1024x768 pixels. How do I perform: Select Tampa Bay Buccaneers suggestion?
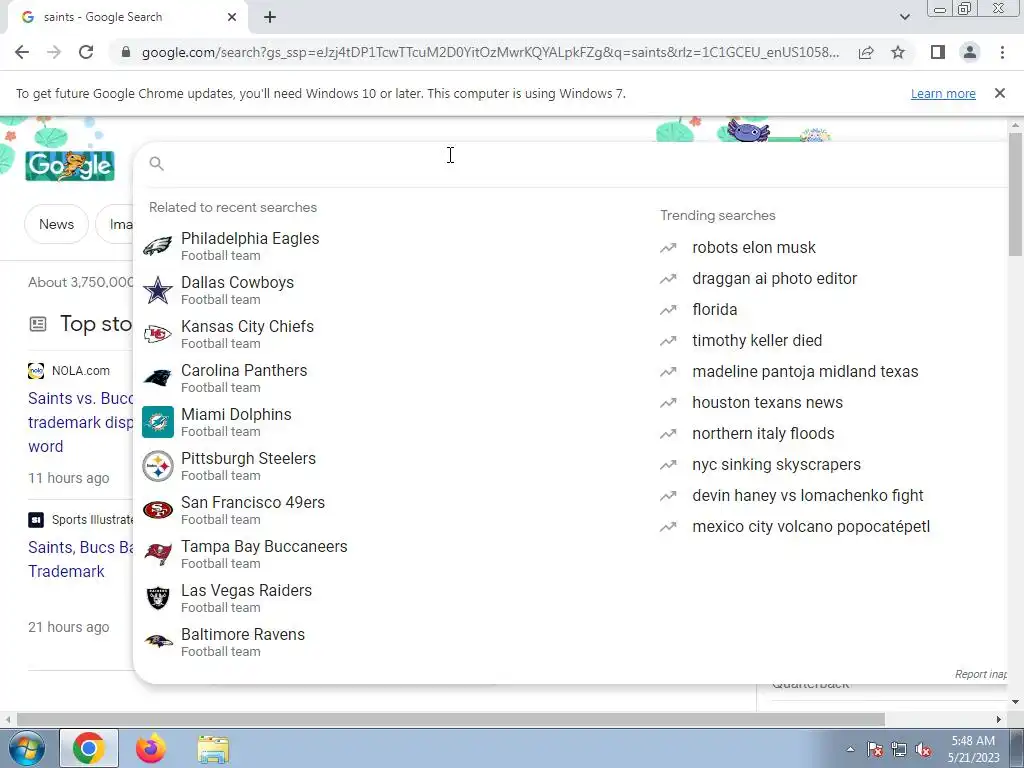392,554
